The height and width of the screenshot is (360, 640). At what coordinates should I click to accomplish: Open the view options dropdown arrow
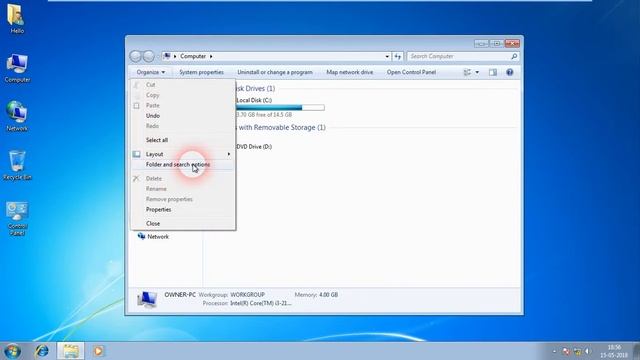tap(477, 72)
